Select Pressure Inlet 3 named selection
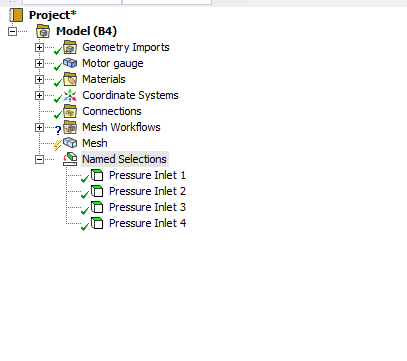Screen dimensions: 407x361 (x=147, y=207)
